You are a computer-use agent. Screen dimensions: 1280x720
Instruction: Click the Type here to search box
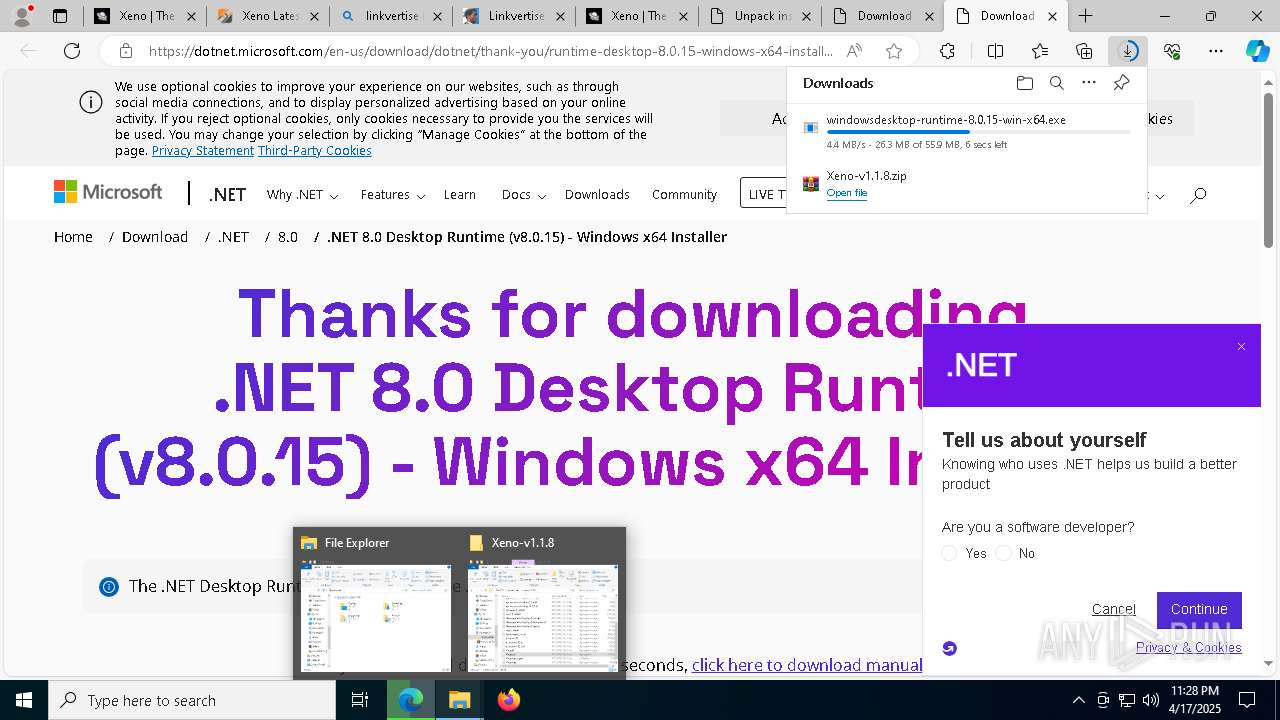192,700
